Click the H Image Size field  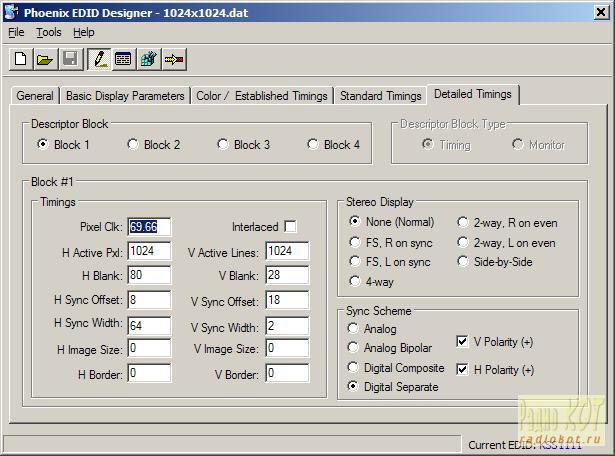[x=149, y=348]
